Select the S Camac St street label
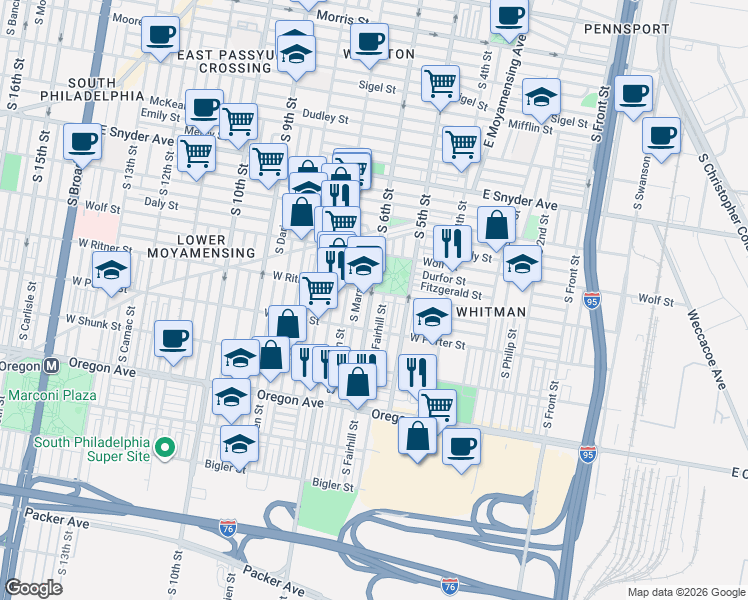The height and width of the screenshot is (600, 748). click(127, 335)
